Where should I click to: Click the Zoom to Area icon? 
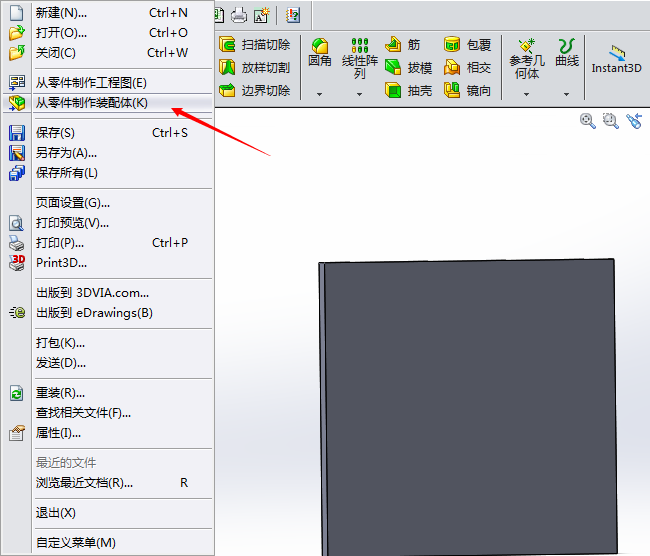coord(610,121)
